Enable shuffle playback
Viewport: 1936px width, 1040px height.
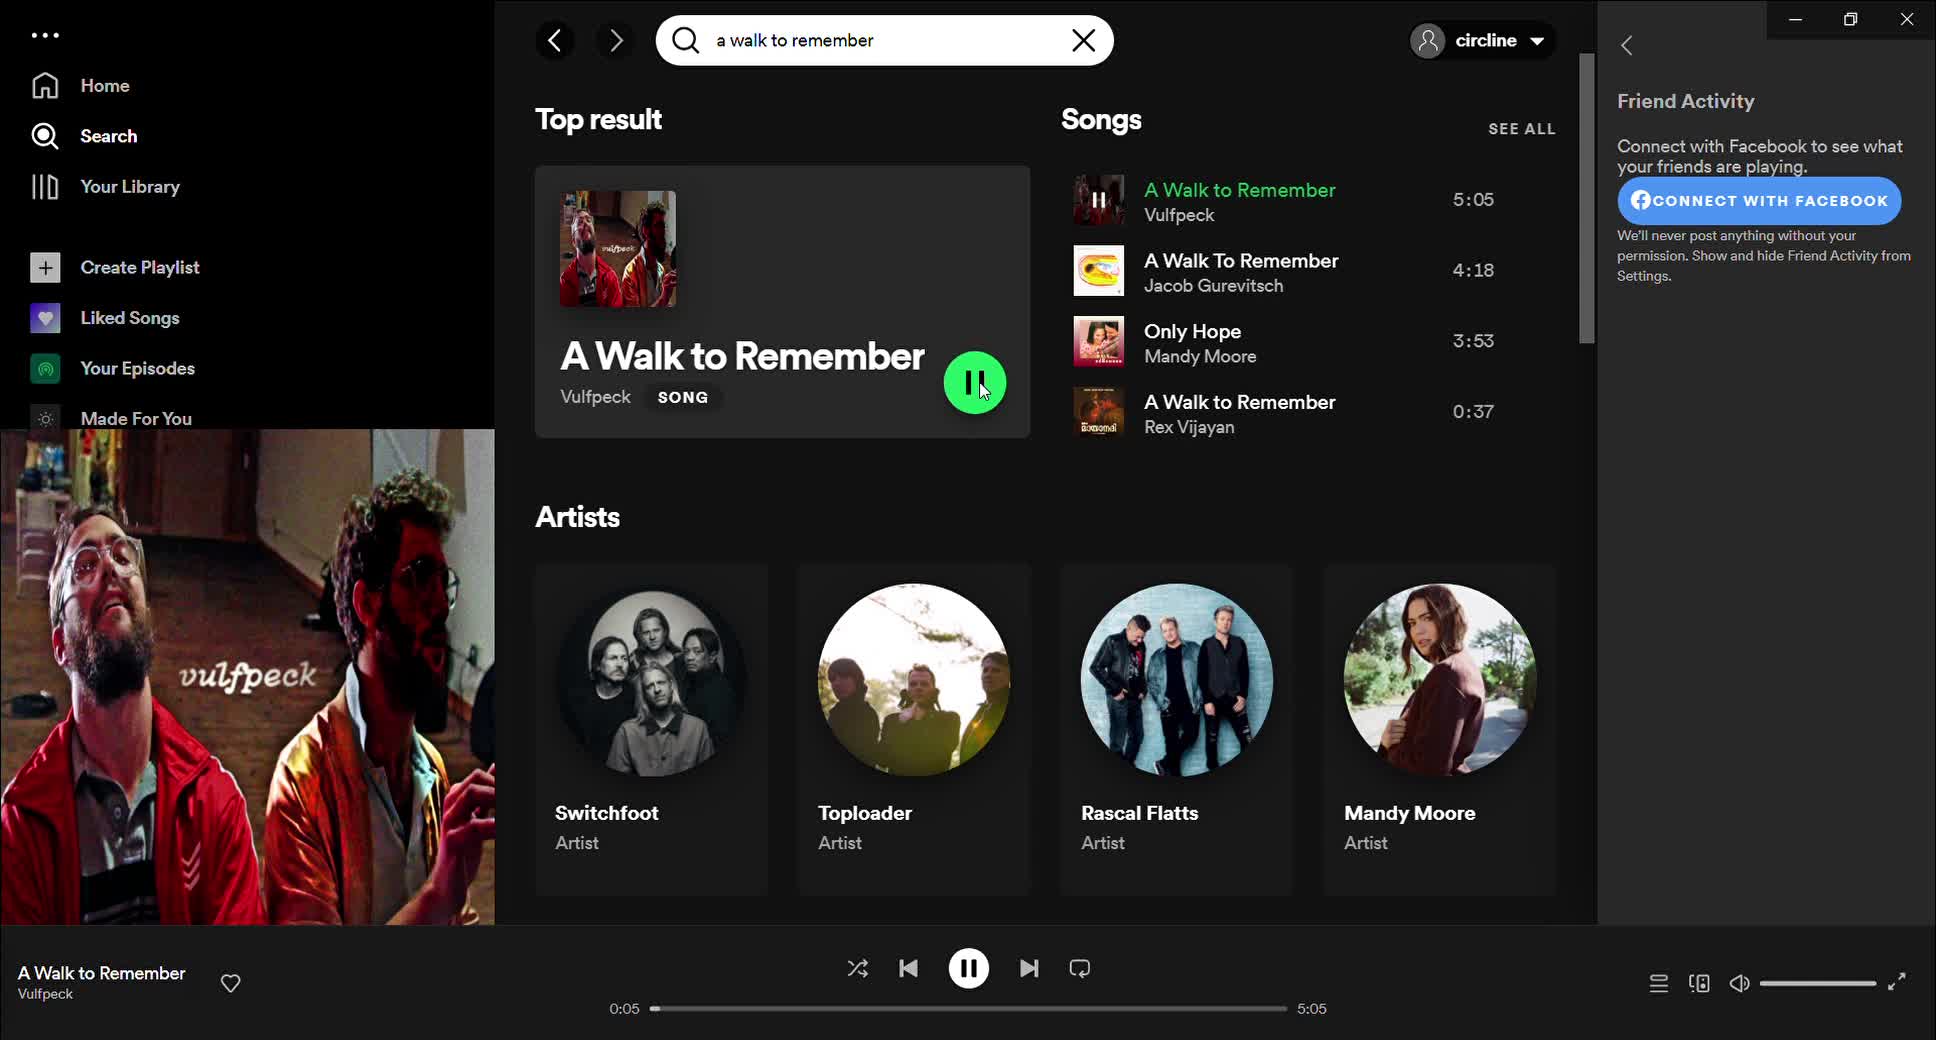click(x=857, y=967)
